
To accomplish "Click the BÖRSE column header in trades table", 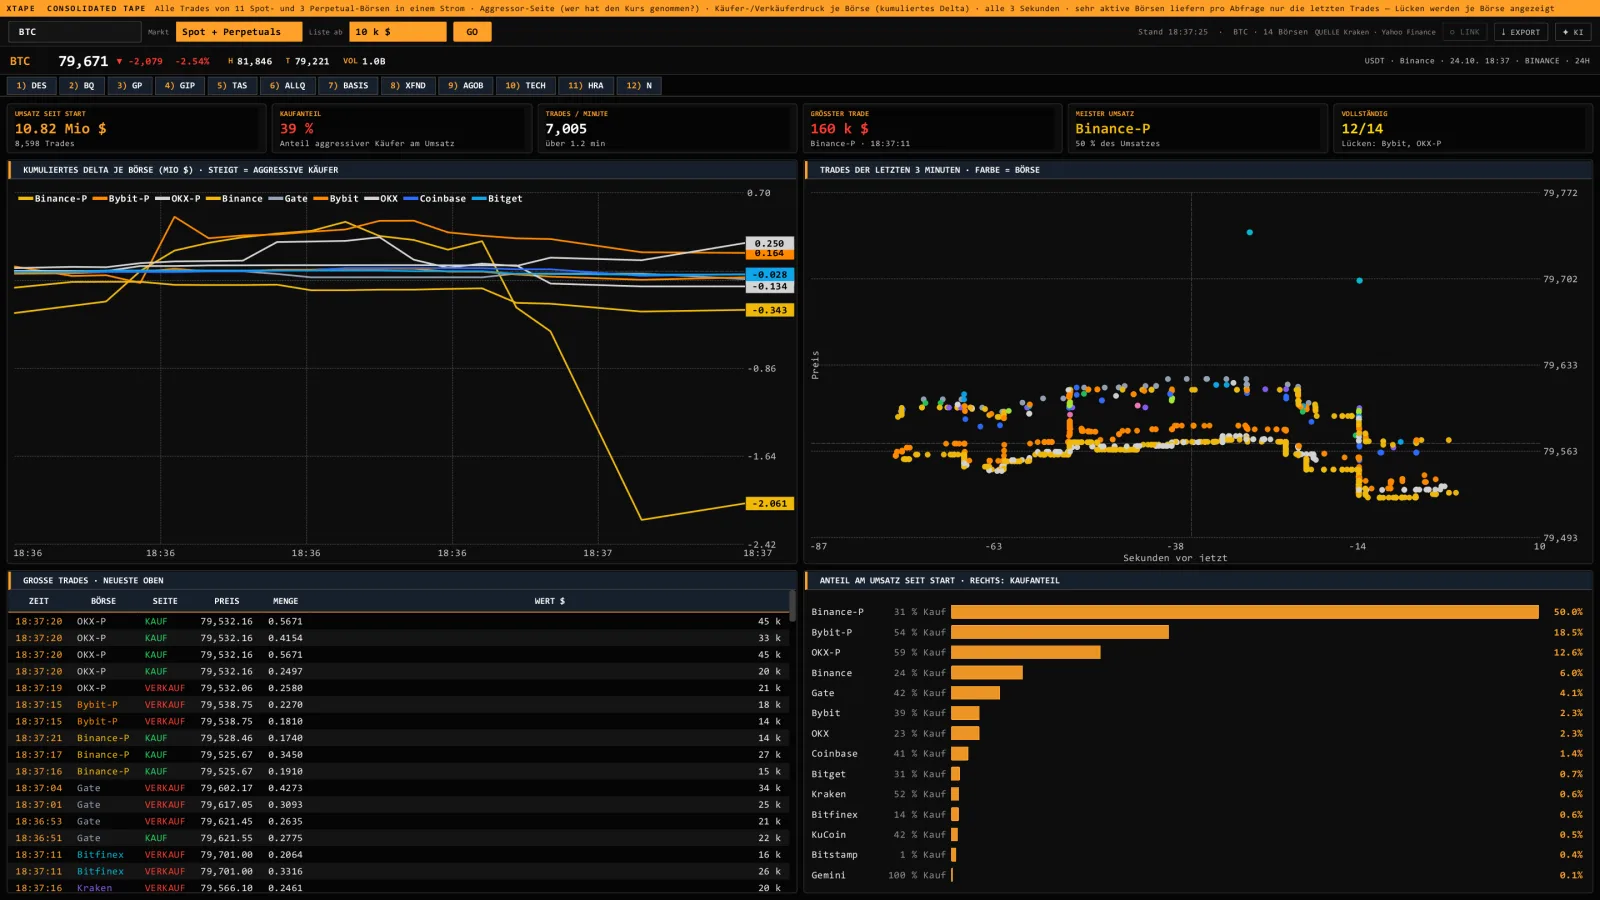I will coord(103,601).
